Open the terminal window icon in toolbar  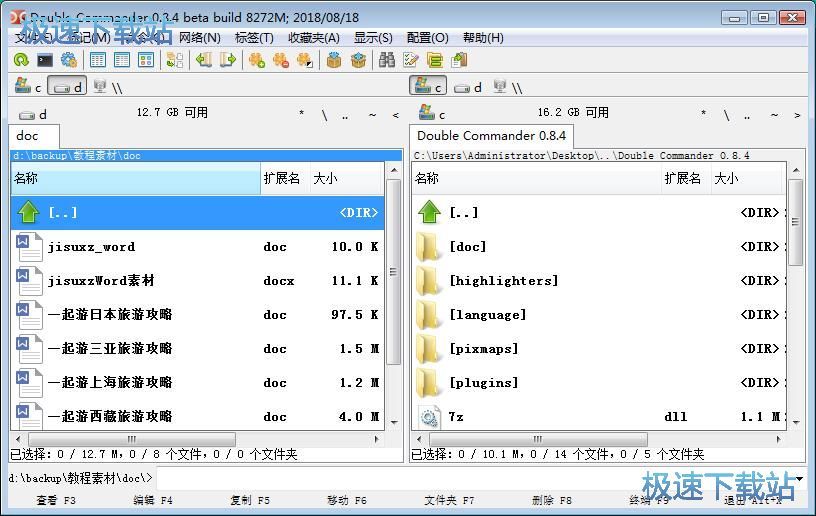click(45, 60)
